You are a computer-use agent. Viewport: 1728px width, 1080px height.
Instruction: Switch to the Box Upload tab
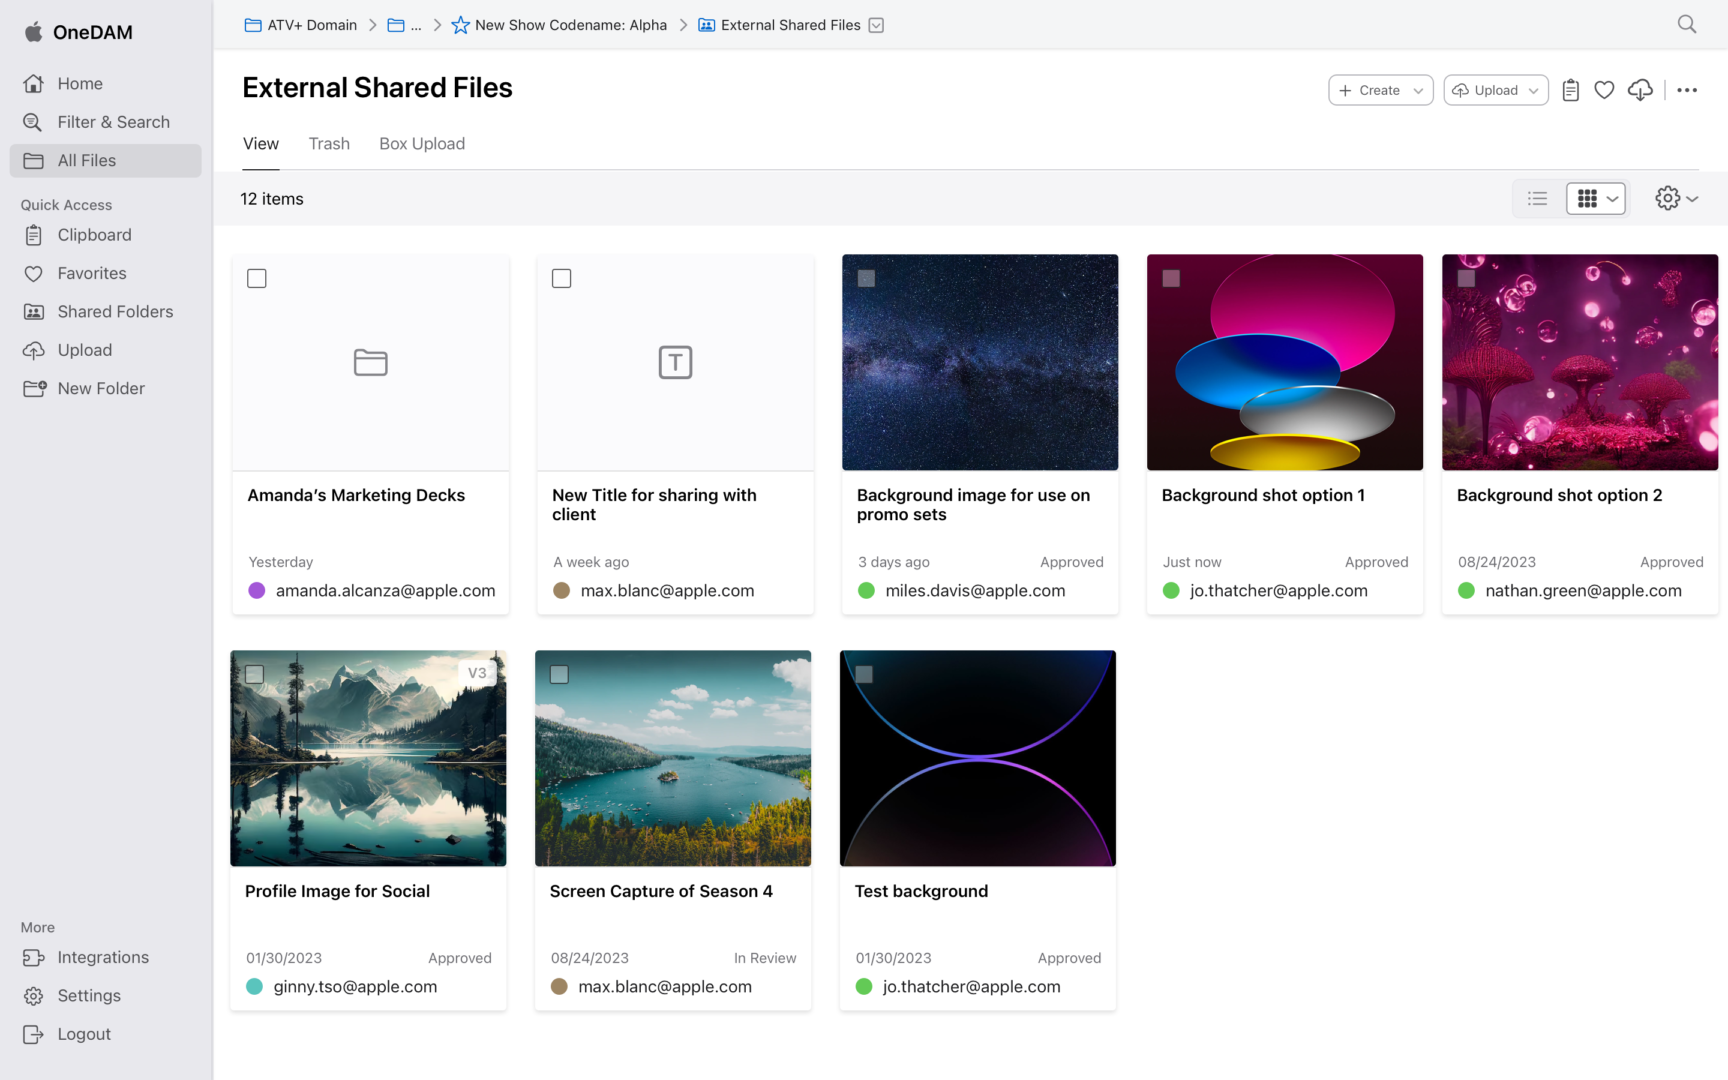421,144
